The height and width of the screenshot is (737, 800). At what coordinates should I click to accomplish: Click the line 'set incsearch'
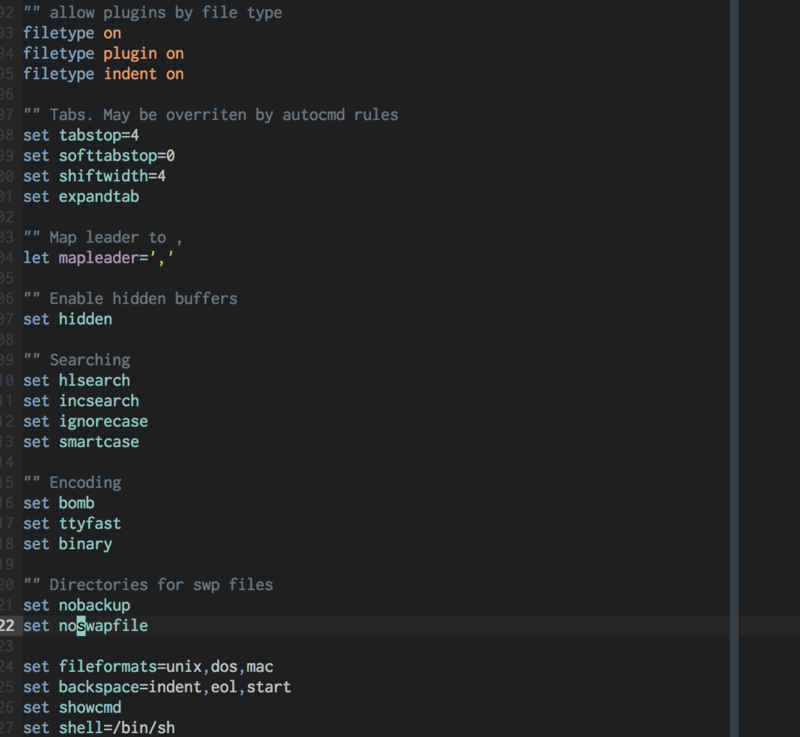pyautogui.click(x=81, y=401)
